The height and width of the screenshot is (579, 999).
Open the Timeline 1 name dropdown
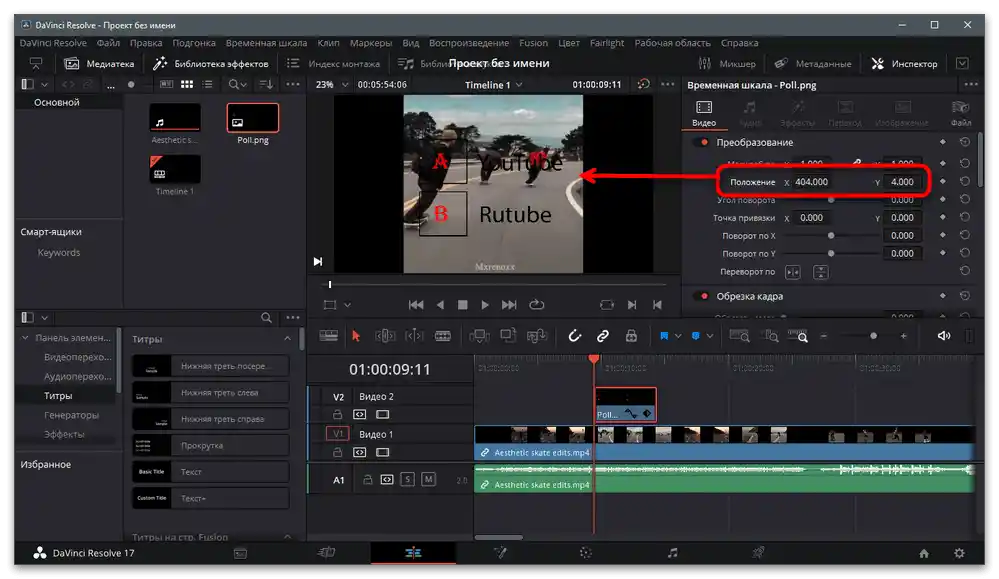click(494, 85)
